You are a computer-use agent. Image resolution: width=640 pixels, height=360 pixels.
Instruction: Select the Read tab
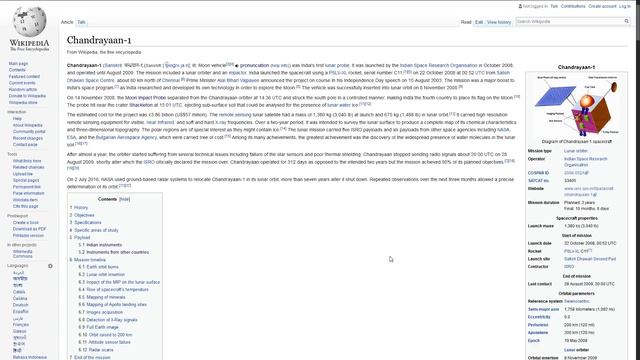click(466, 22)
